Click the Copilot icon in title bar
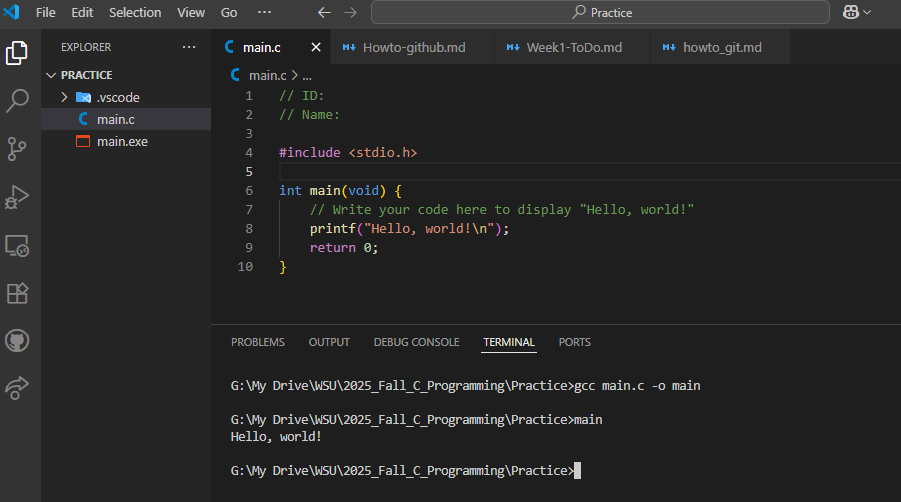 coord(850,12)
